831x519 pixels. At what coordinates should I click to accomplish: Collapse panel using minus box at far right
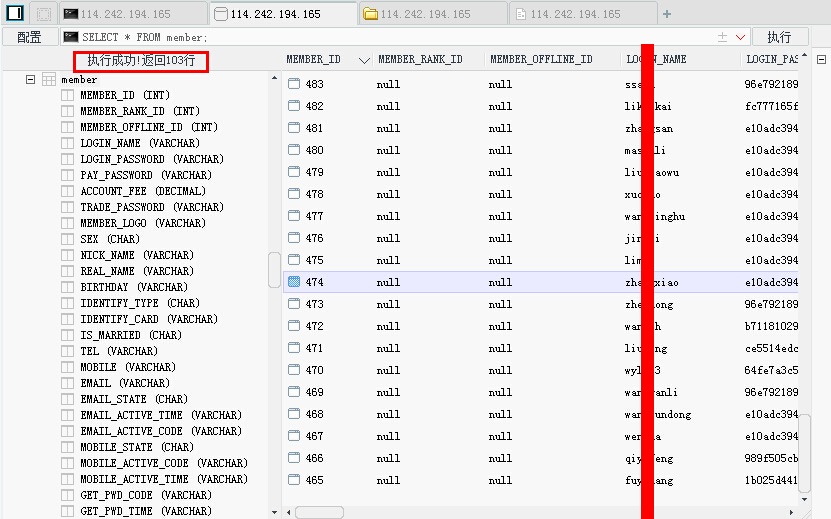821,59
